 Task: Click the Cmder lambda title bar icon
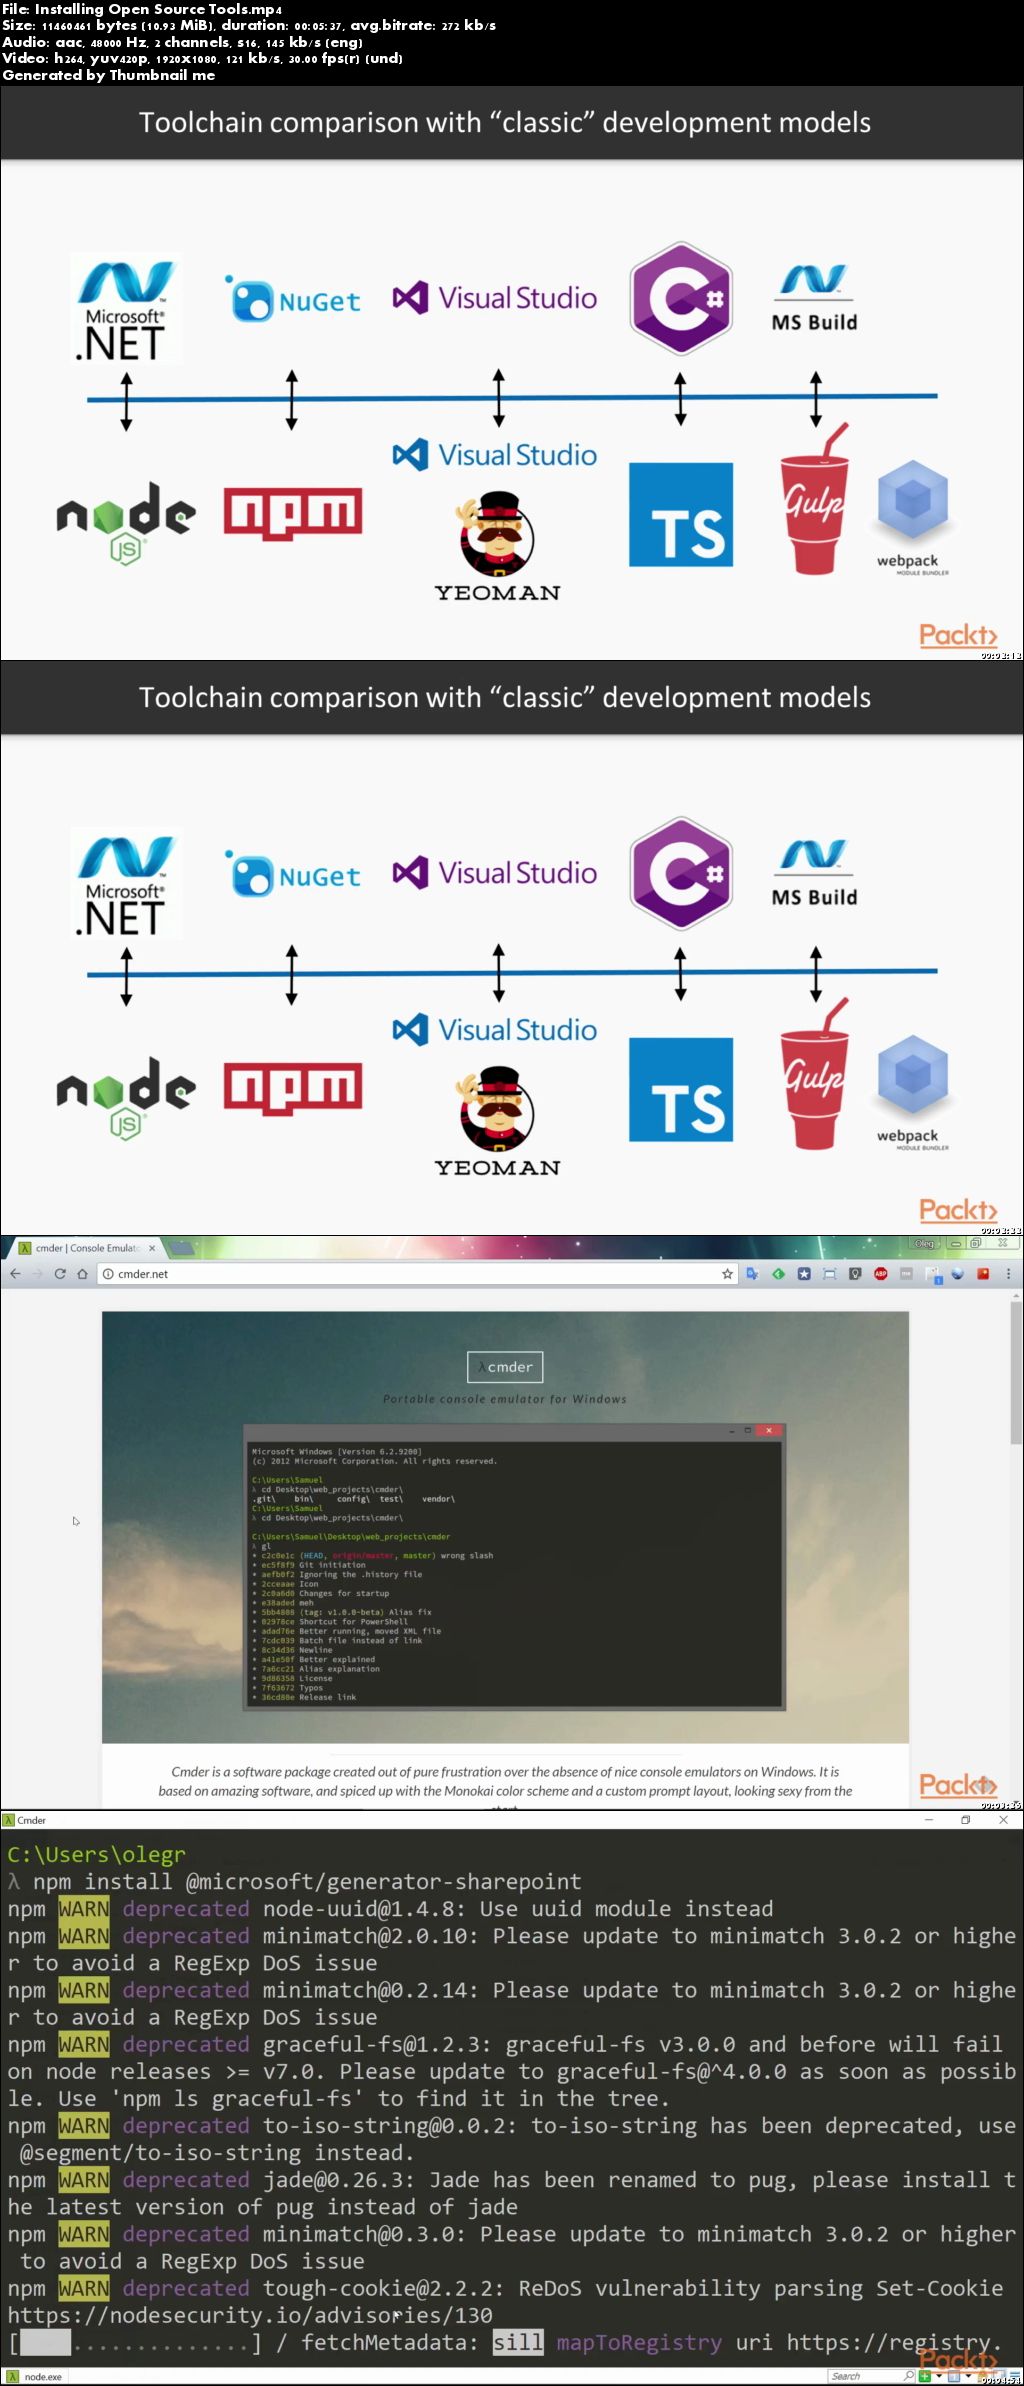click(x=8, y=1820)
